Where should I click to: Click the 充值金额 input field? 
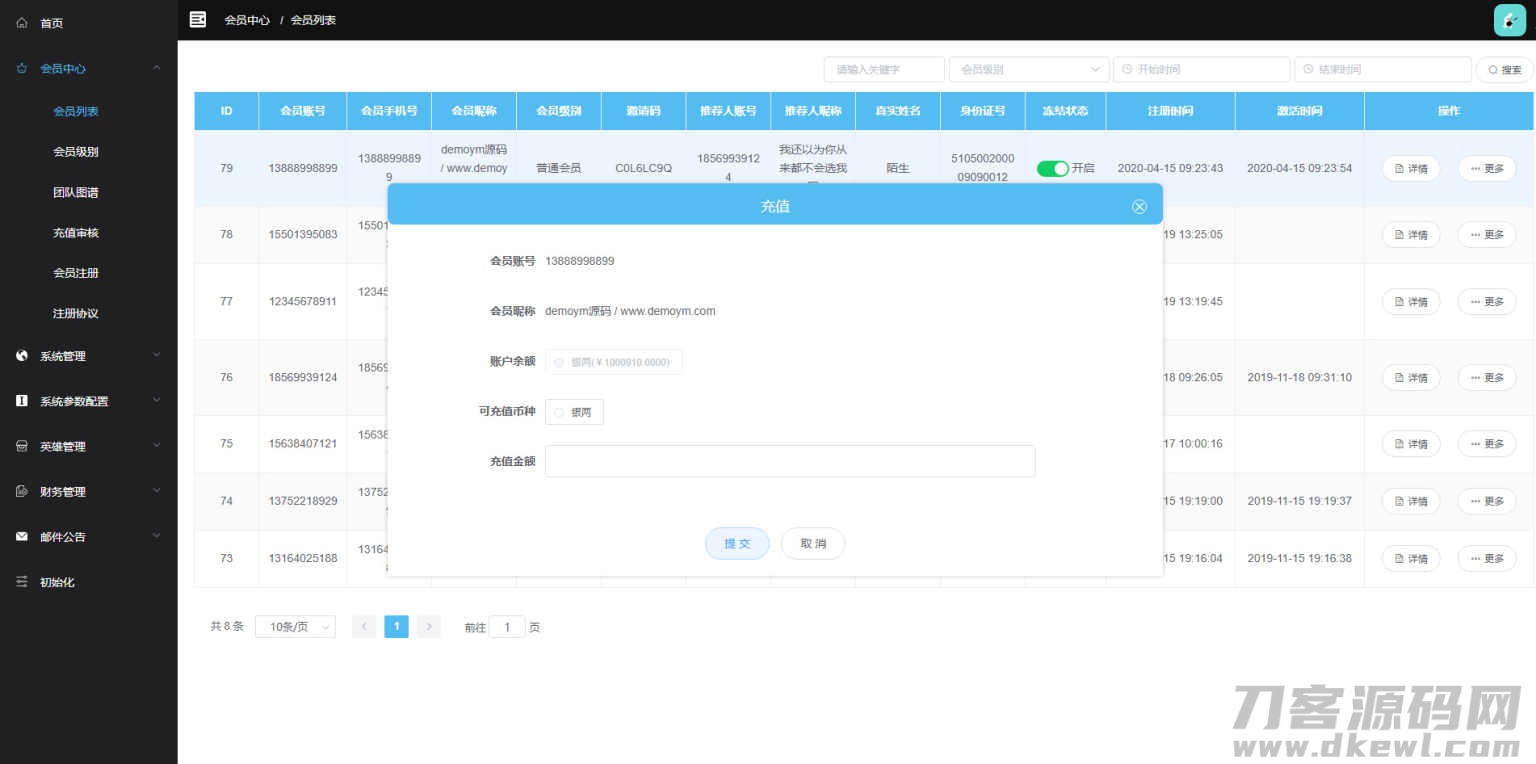click(x=789, y=461)
